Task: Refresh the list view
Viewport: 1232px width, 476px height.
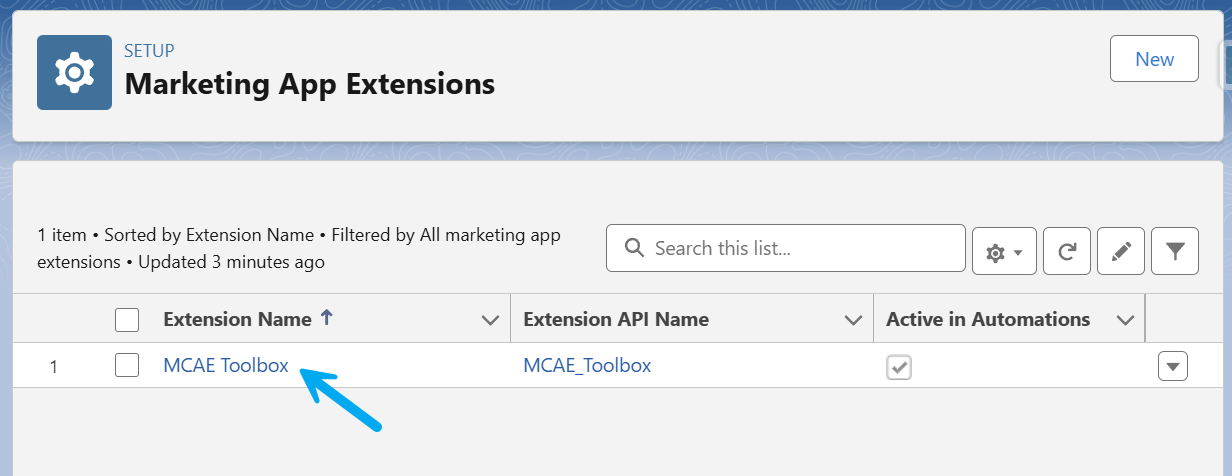Action: pyautogui.click(x=1067, y=252)
